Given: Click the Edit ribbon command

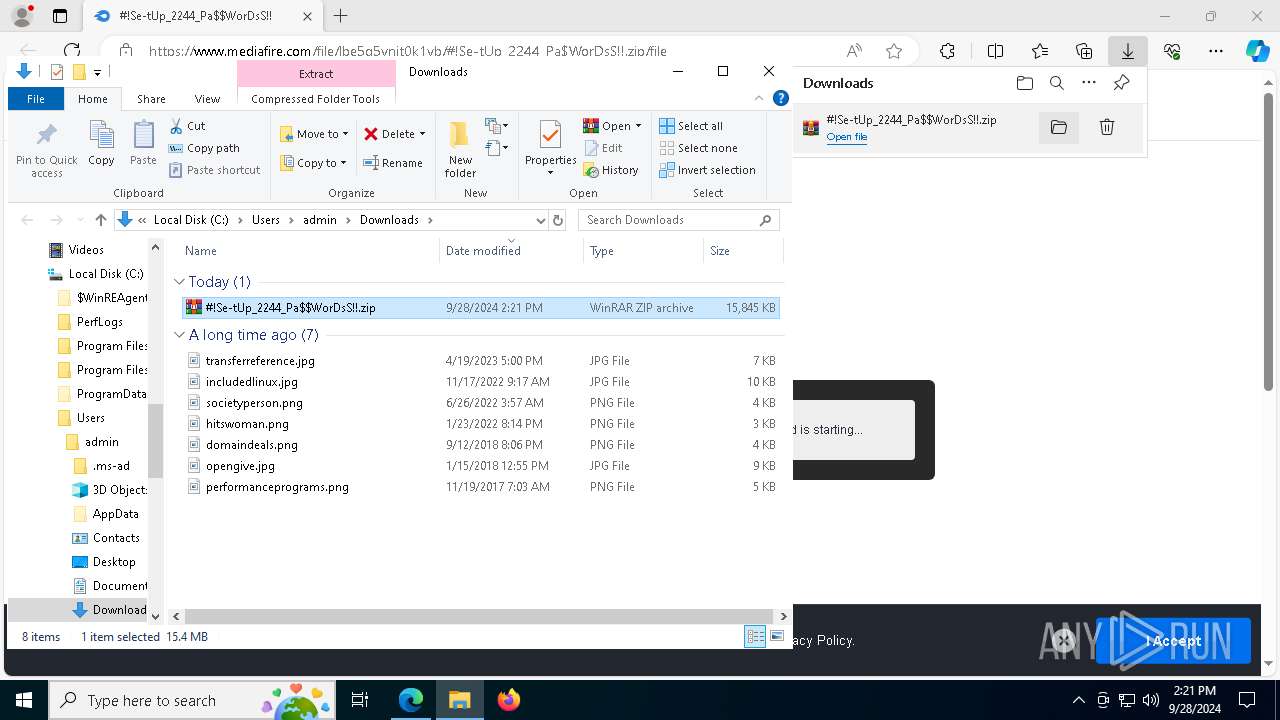Looking at the screenshot, I should click(x=603, y=148).
